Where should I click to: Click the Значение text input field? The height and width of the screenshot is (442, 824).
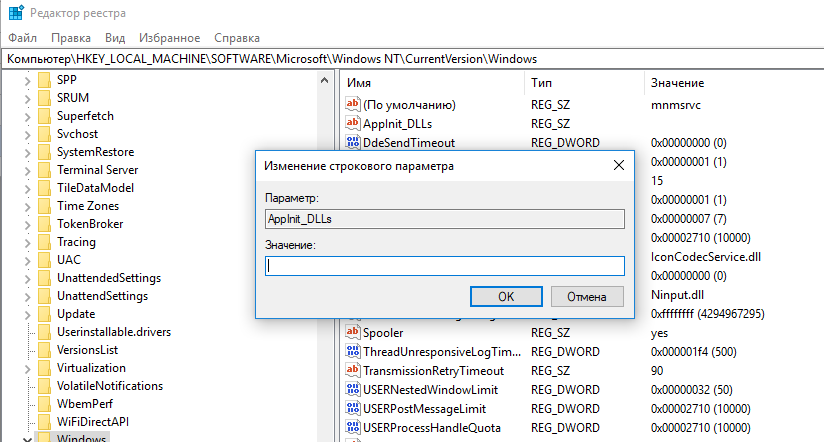(x=444, y=266)
